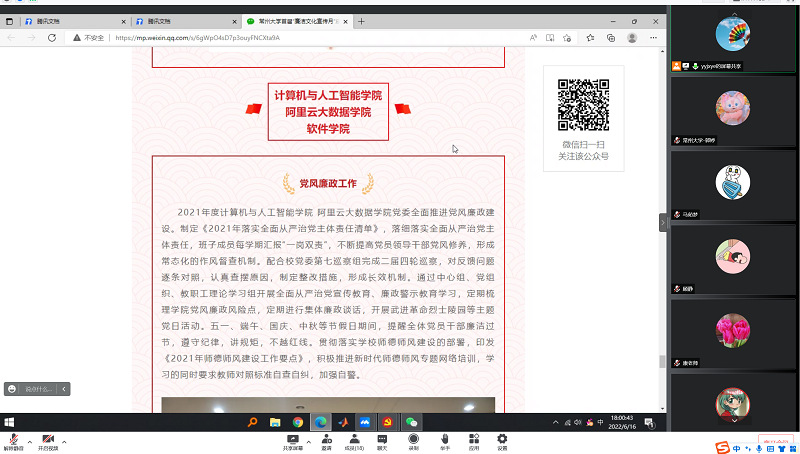Viewport: 800px width, 454px height.
Task: Open a new browser tab
Action: (x=361, y=21)
